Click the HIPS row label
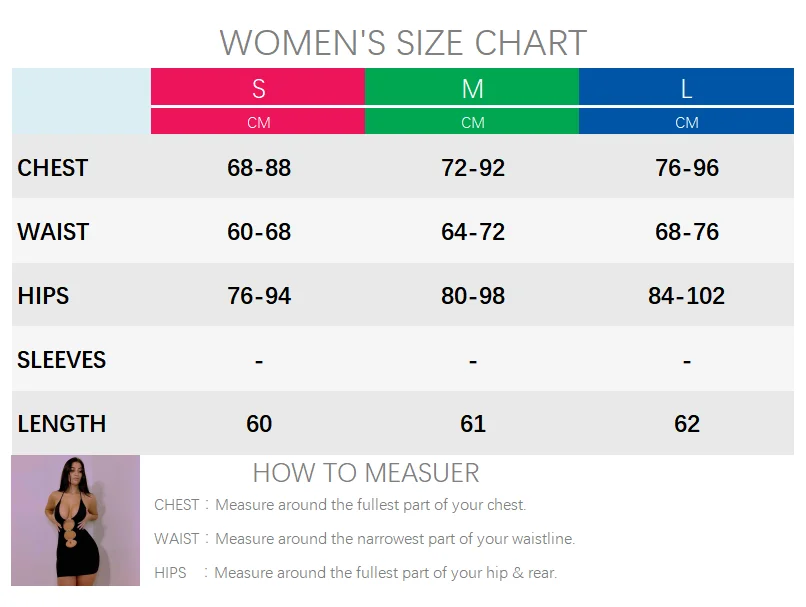This screenshot has height=607, width=806. (x=43, y=296)
